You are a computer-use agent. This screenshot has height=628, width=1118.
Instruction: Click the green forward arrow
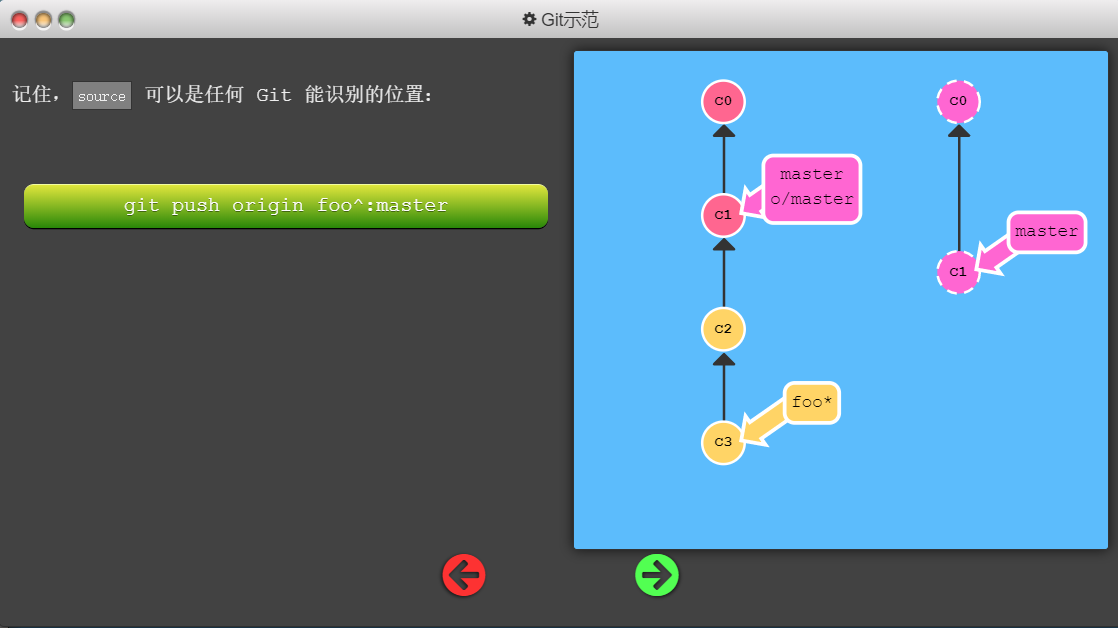tap(657, 575)
